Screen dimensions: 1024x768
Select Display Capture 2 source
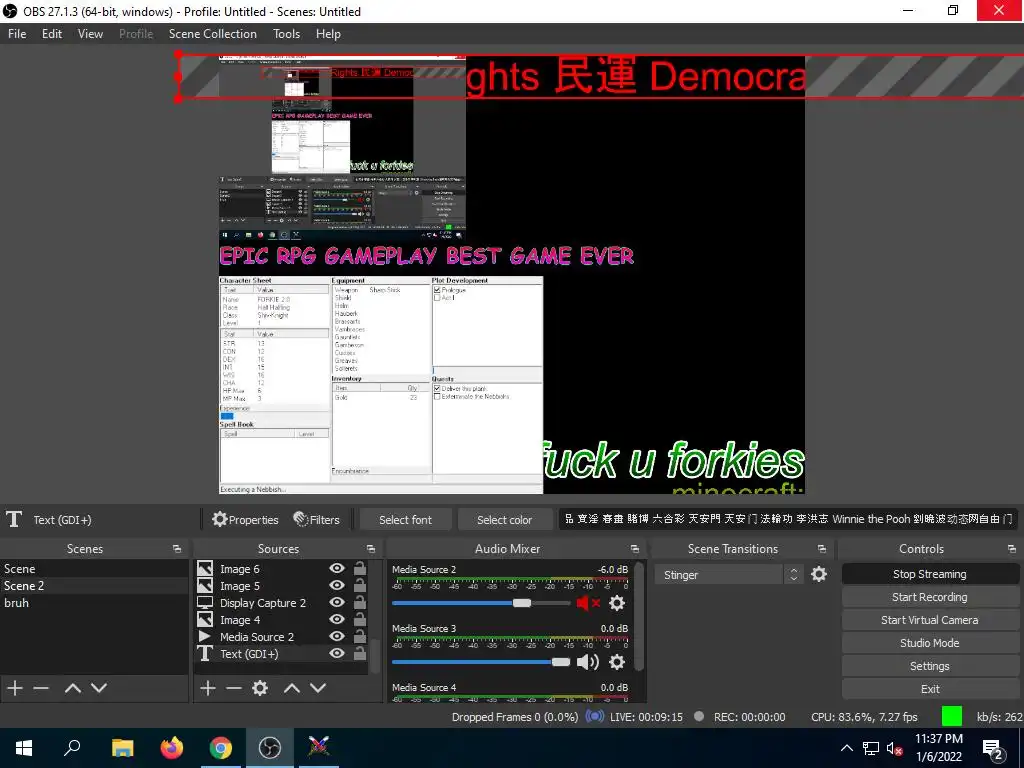pos(282,603)
